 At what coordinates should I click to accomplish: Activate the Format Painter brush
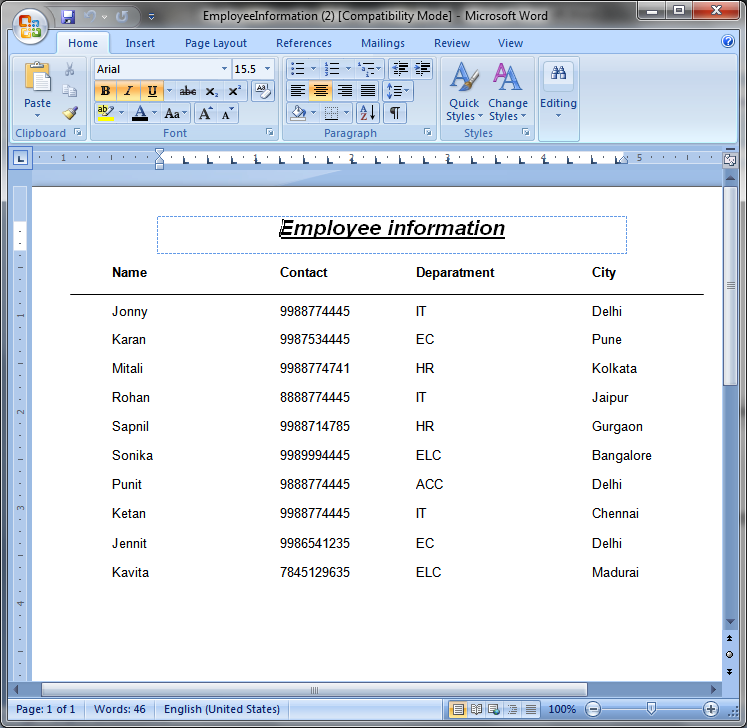click(70, 113)
